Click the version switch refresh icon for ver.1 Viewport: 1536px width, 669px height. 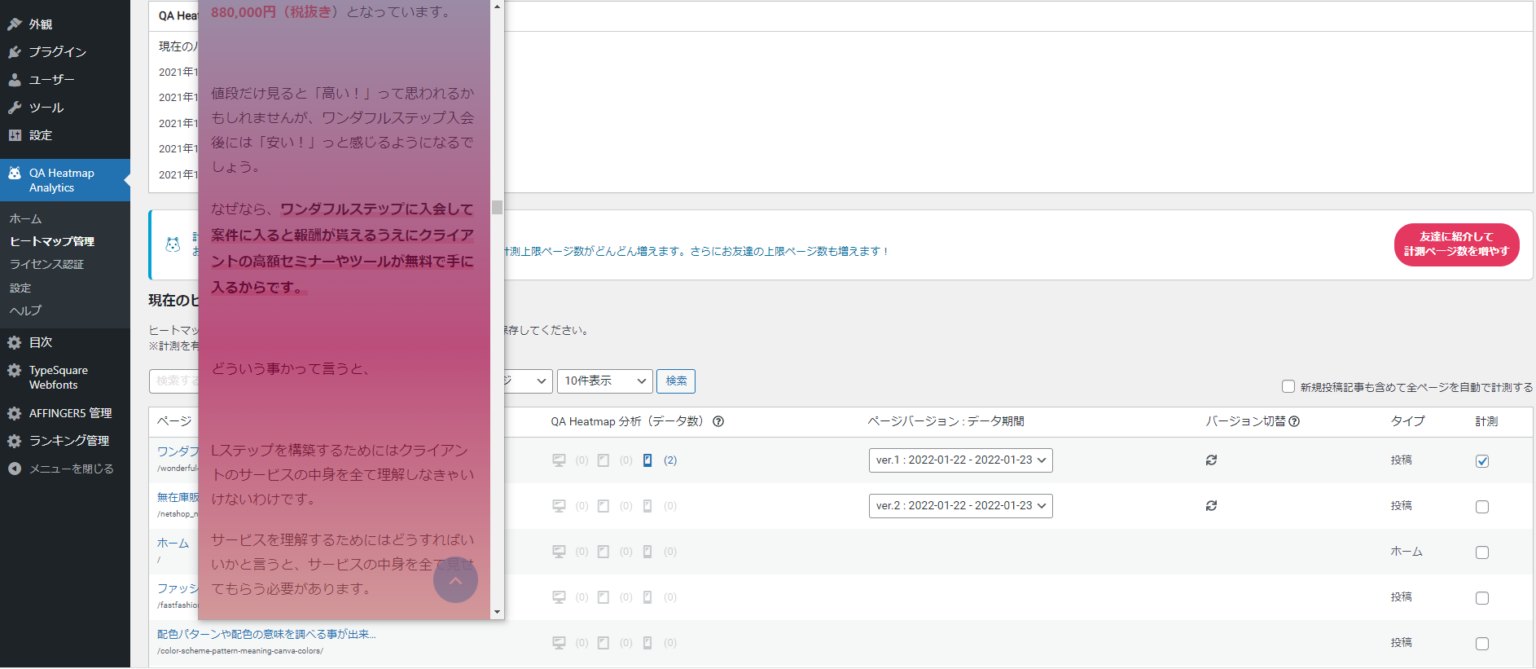pos(1210,460)
